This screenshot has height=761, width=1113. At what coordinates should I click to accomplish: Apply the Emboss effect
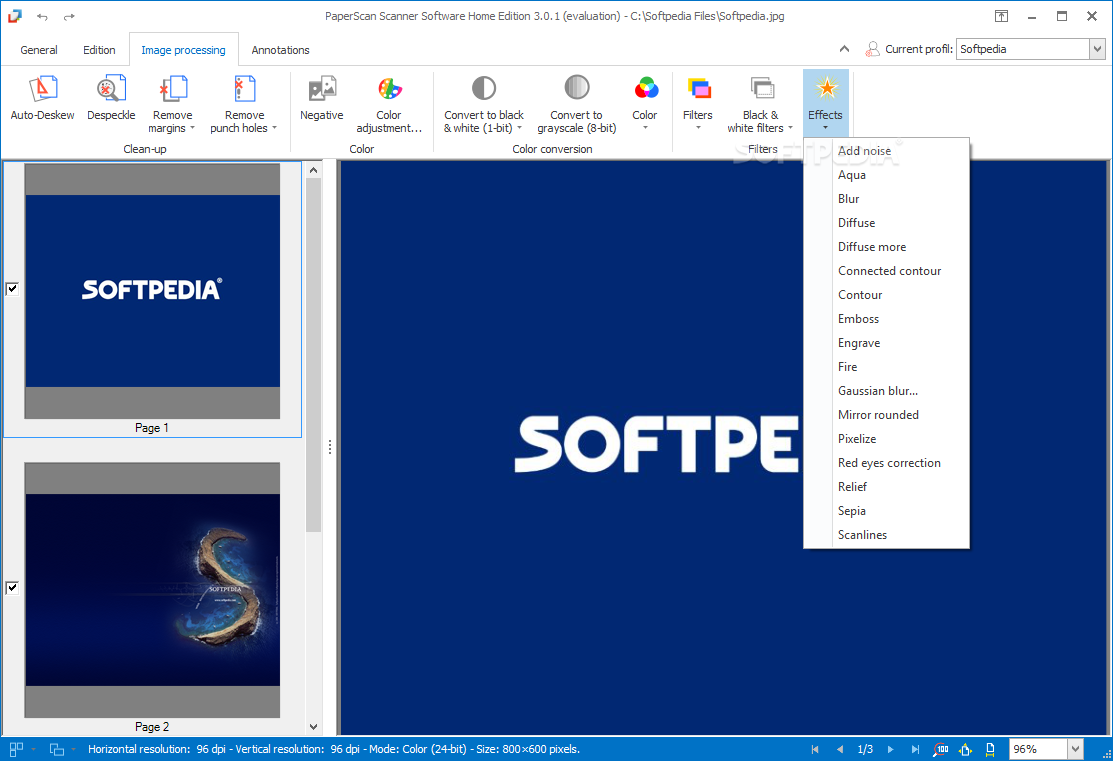coord(887,319)
